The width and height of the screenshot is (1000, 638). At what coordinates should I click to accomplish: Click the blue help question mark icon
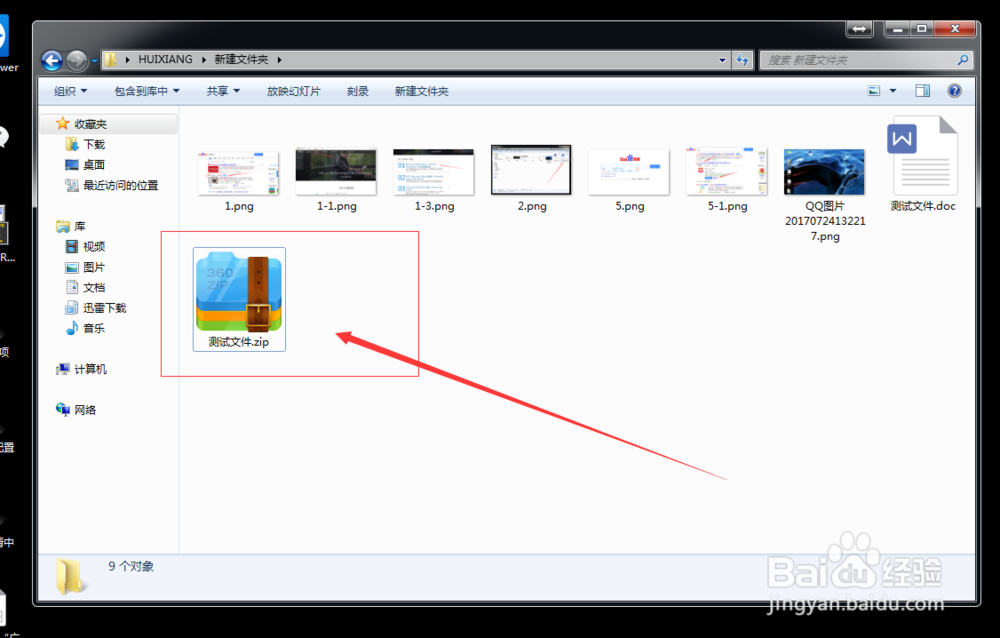pyautogui.click(x=954, y=91)
